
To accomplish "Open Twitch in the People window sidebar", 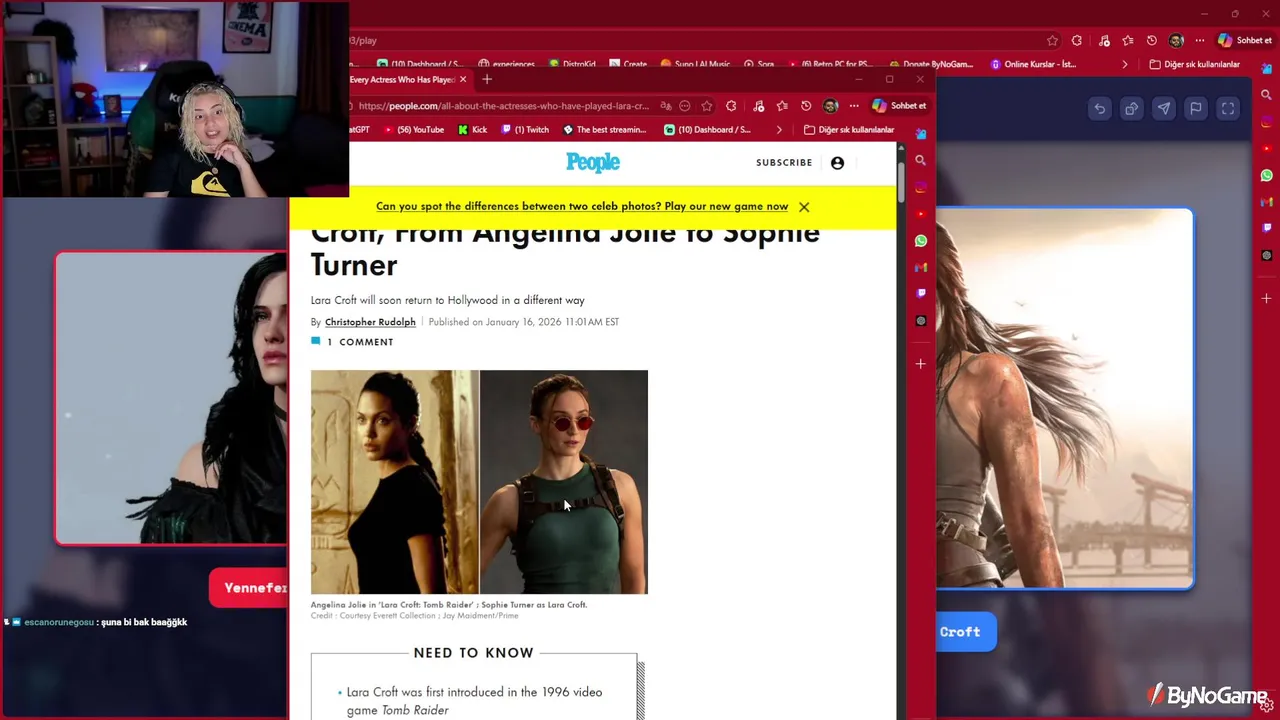I will click(921, 294).
